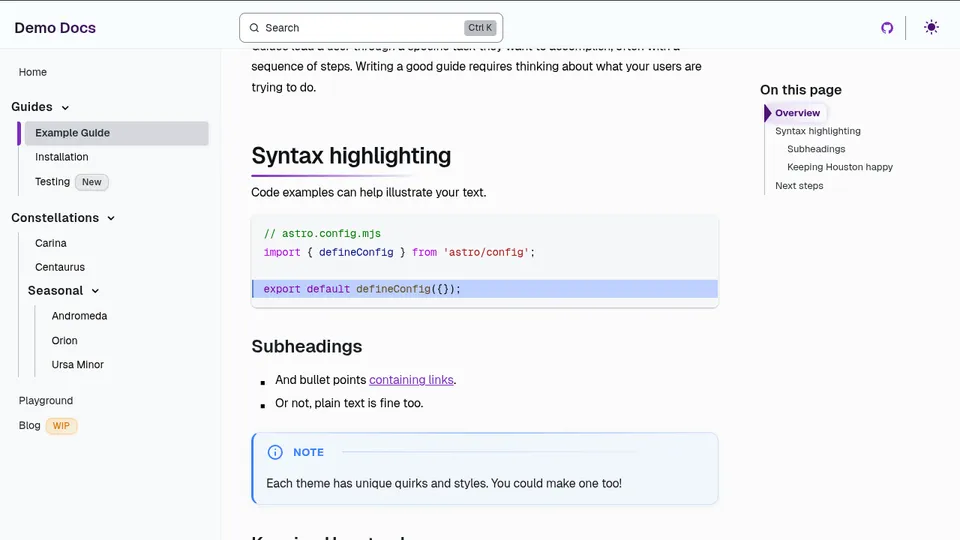Open Andromeda under Seasonal
Viewport: 960px width, 540px height.
coord(79,316)
